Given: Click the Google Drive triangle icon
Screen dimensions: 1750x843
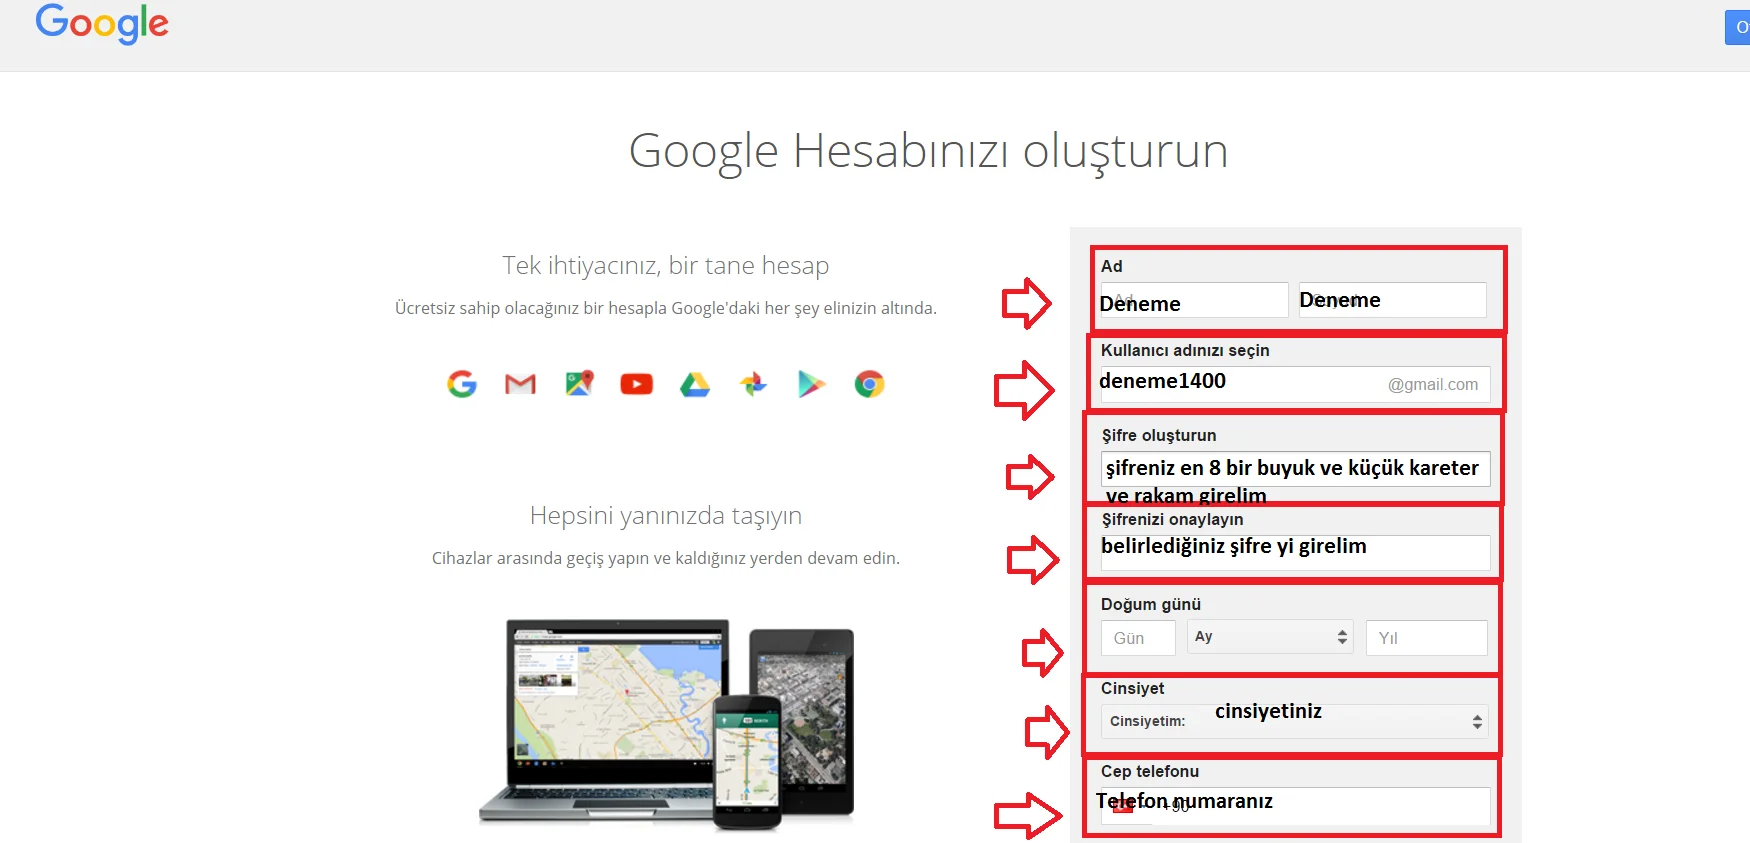Looking at the screenshot, I should coord(695,384).
